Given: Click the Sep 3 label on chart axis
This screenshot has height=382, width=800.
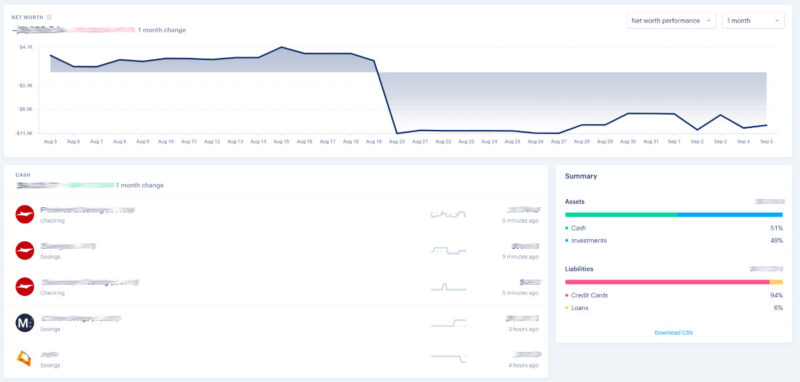Looking at the screenshot, I should [x=720, y=141].
